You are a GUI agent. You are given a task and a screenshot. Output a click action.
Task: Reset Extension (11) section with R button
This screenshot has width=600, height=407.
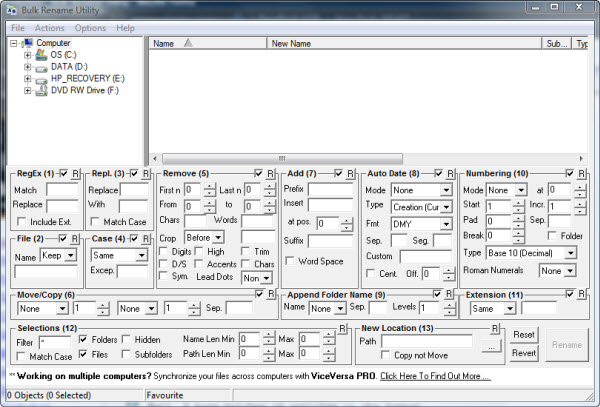581,294
